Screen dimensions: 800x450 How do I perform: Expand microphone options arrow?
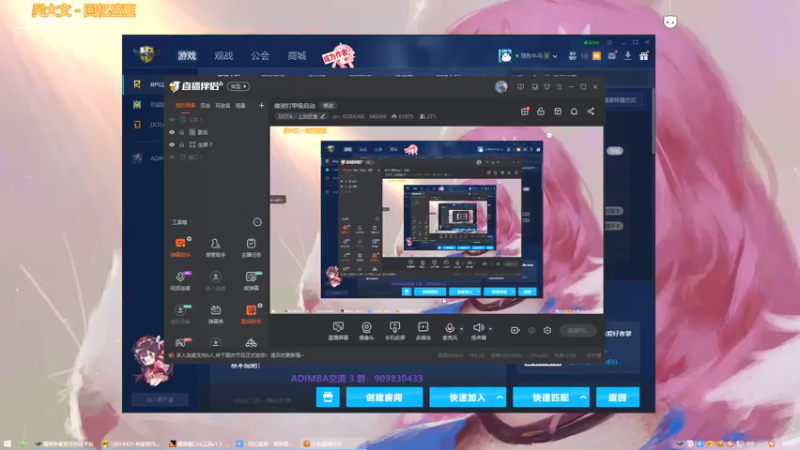click(462, 329)
